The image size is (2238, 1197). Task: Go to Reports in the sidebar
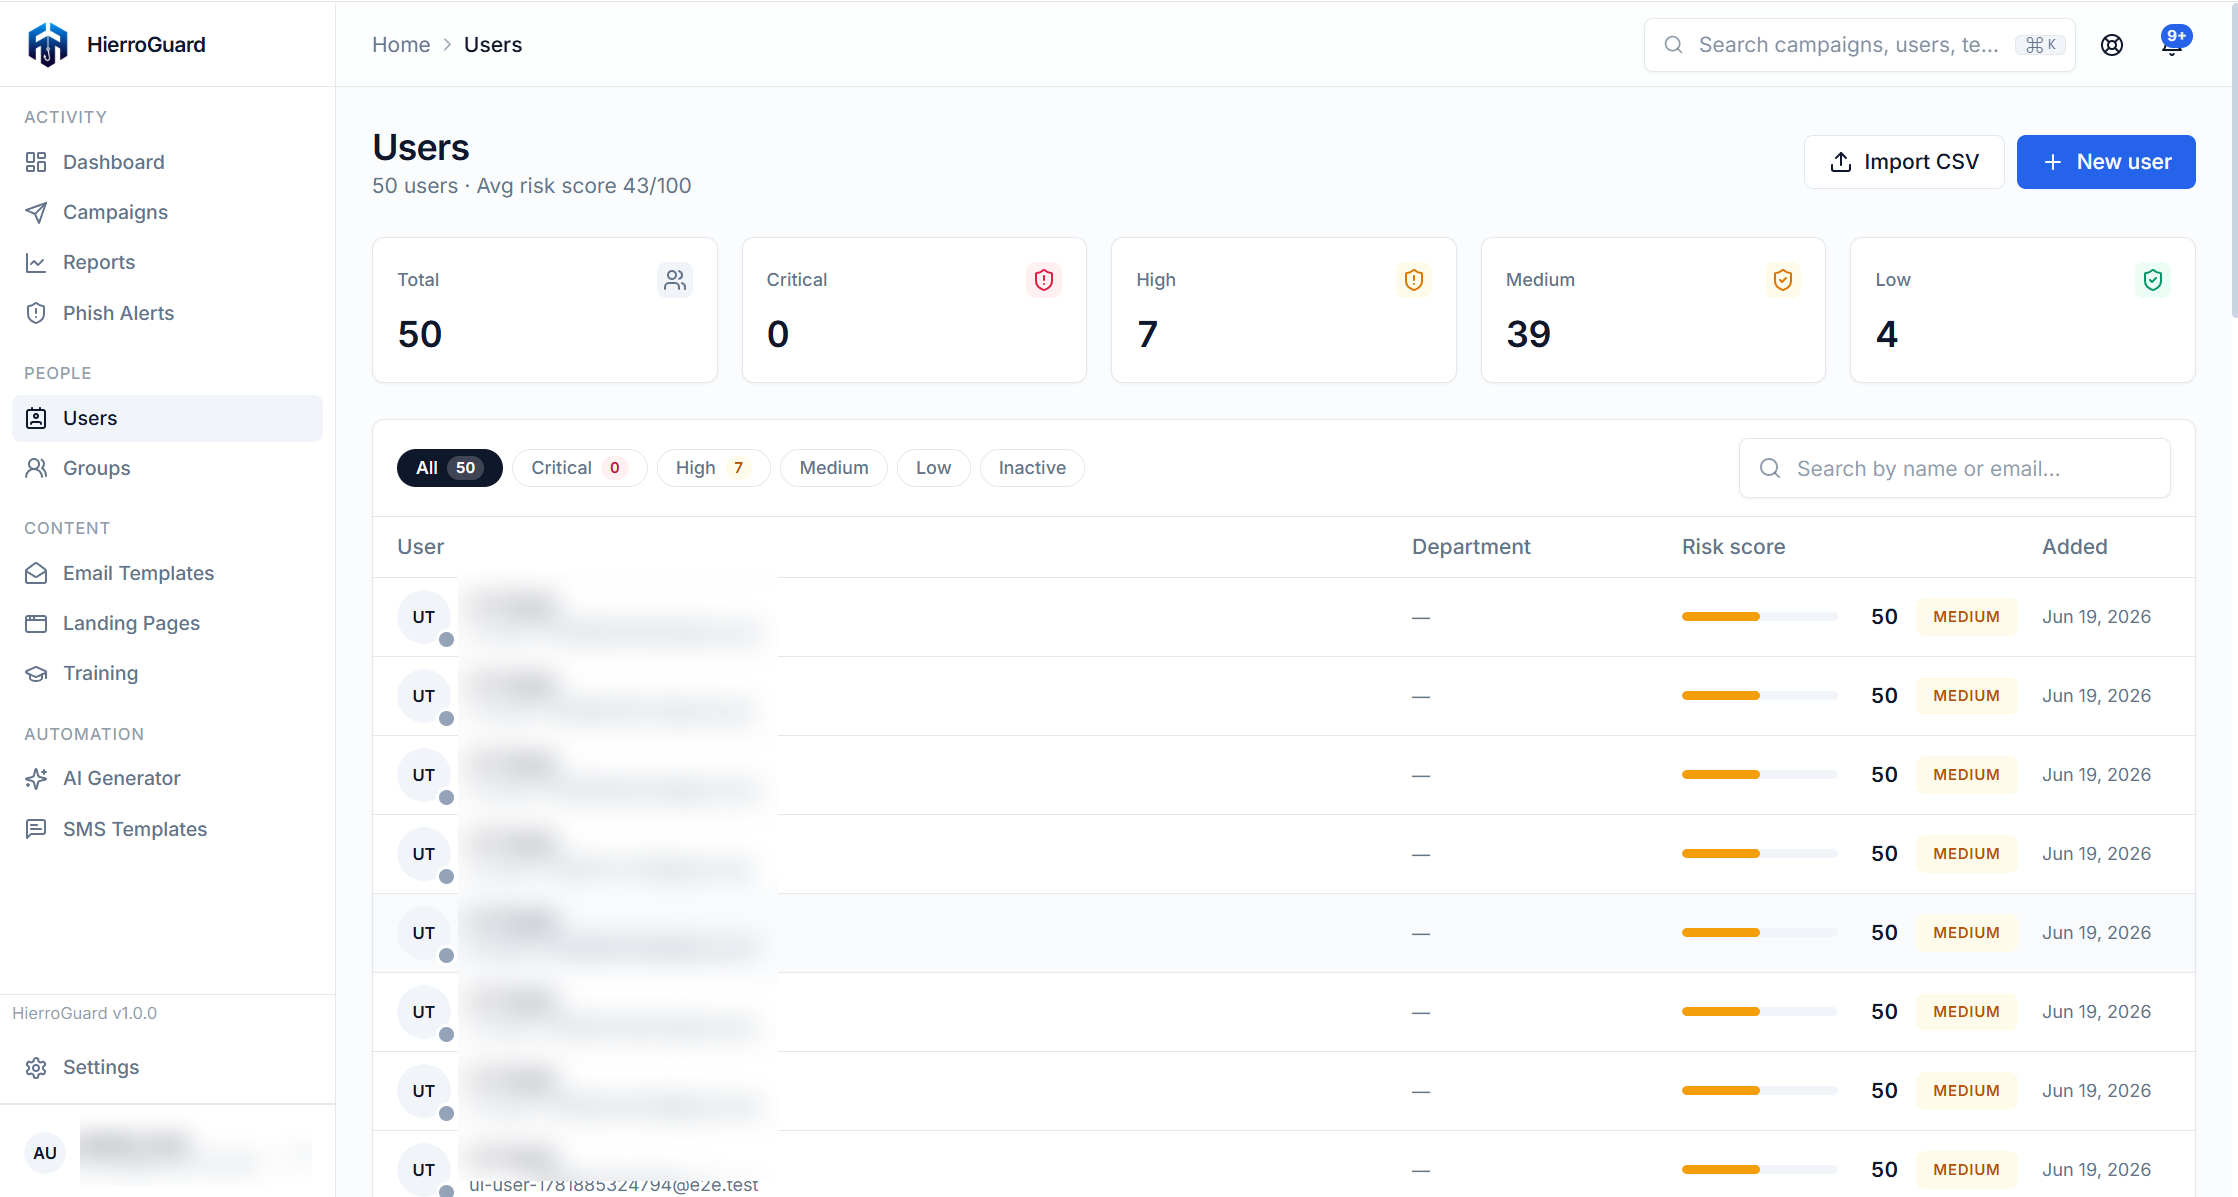point(167,262)
